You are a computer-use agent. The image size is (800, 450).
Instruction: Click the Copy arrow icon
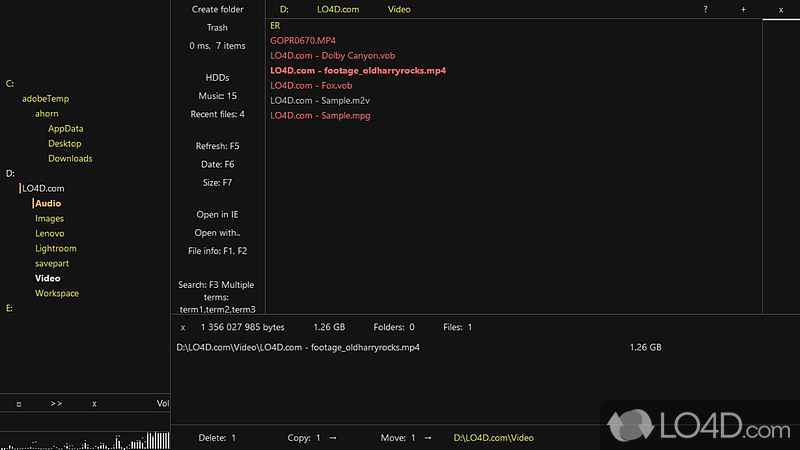tap(333, 438)
